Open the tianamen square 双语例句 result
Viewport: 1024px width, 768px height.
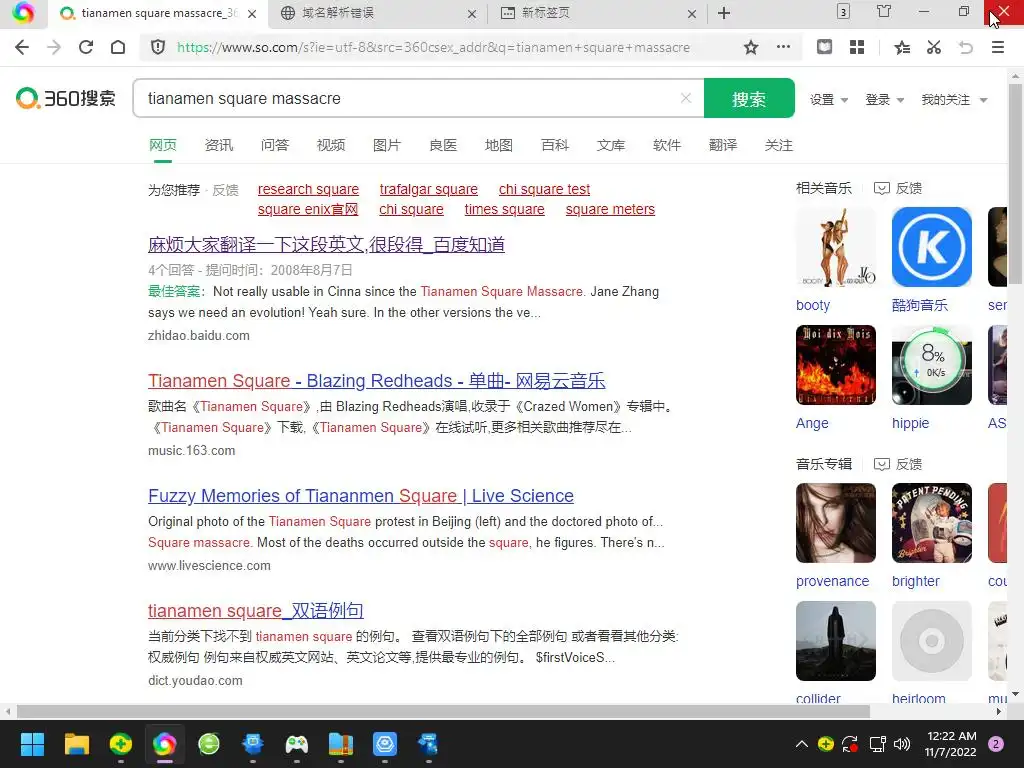pos(255,611)
